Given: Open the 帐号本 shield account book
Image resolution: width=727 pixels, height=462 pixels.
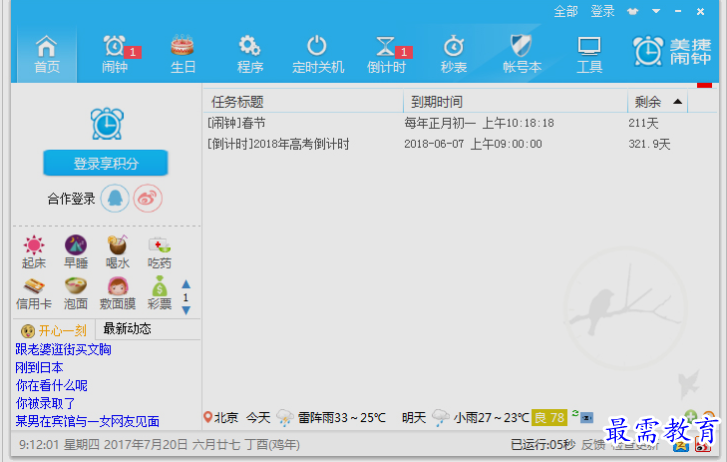Looking at the screenshot, I should 522,55.
